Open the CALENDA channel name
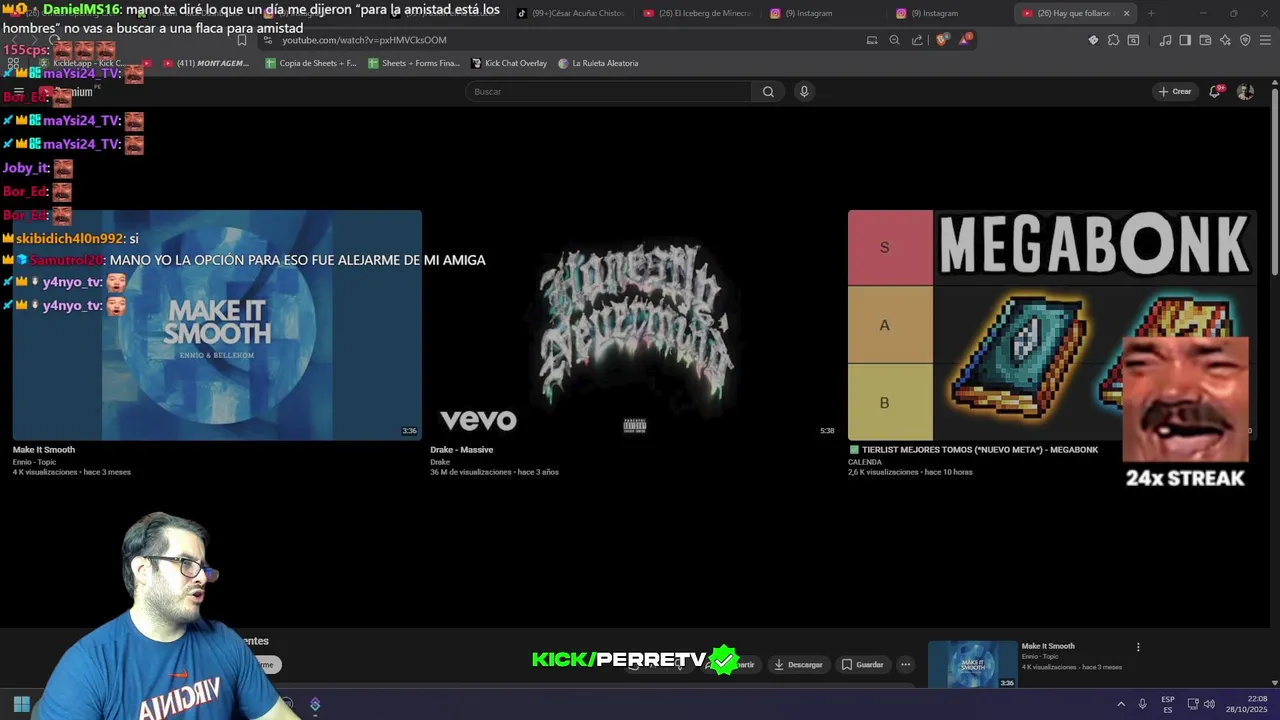The image size is (1280, 720). 864,462
